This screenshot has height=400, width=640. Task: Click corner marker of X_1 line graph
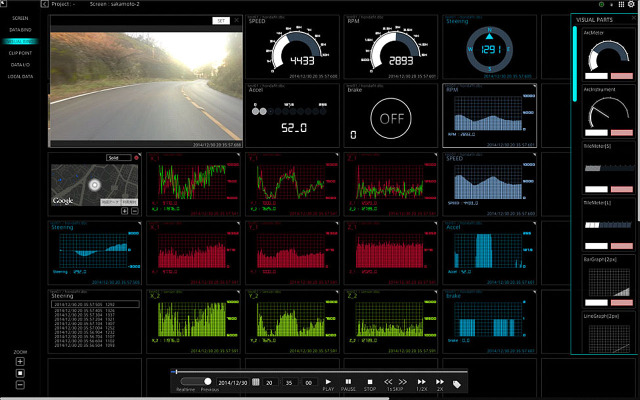[x=238, y=155]
